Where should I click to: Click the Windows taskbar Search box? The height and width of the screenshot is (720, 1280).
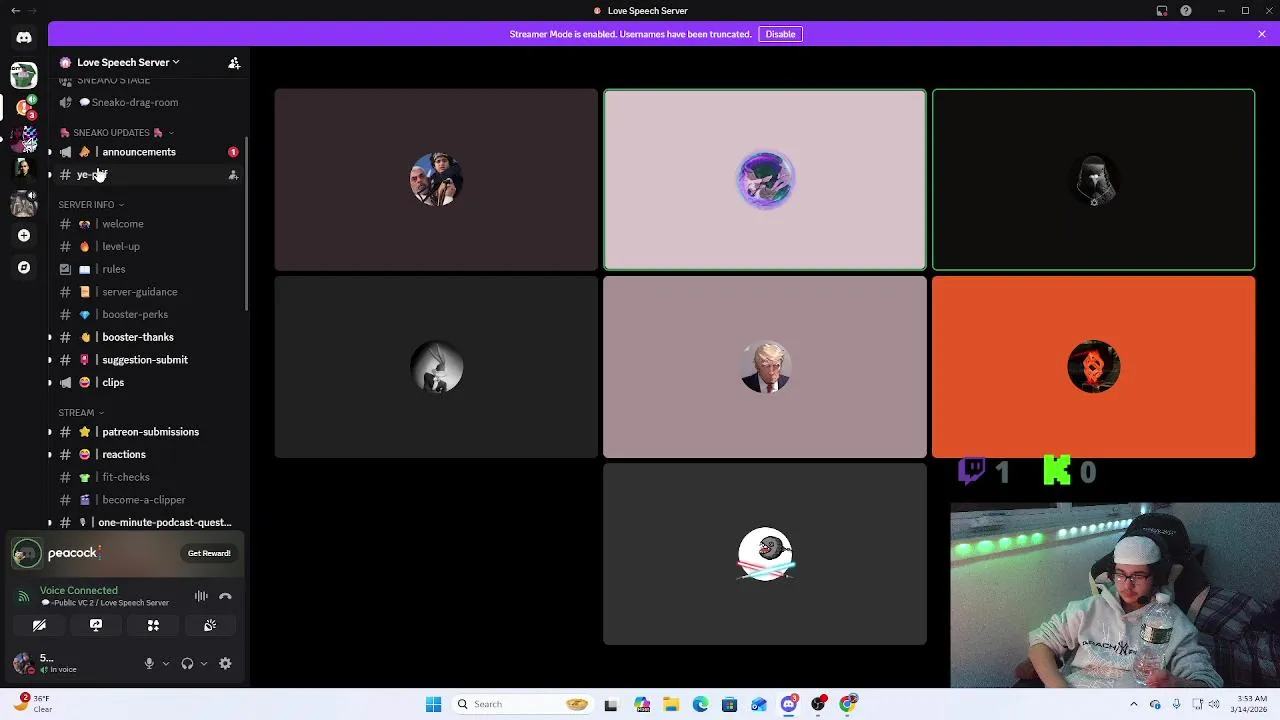pyautogui.click(x=521, y=704)
